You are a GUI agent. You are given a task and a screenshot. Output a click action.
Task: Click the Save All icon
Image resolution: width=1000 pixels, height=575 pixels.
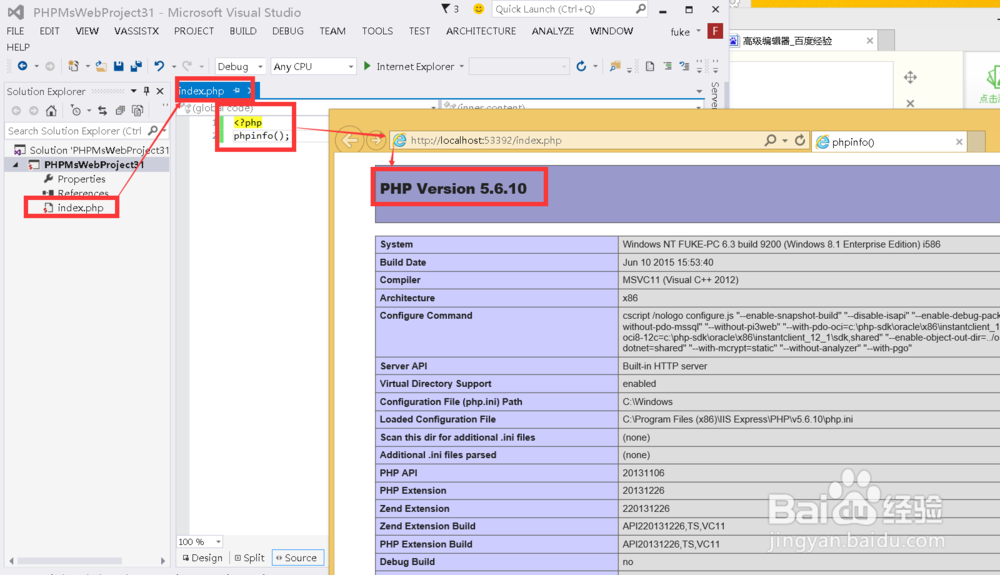136,66
